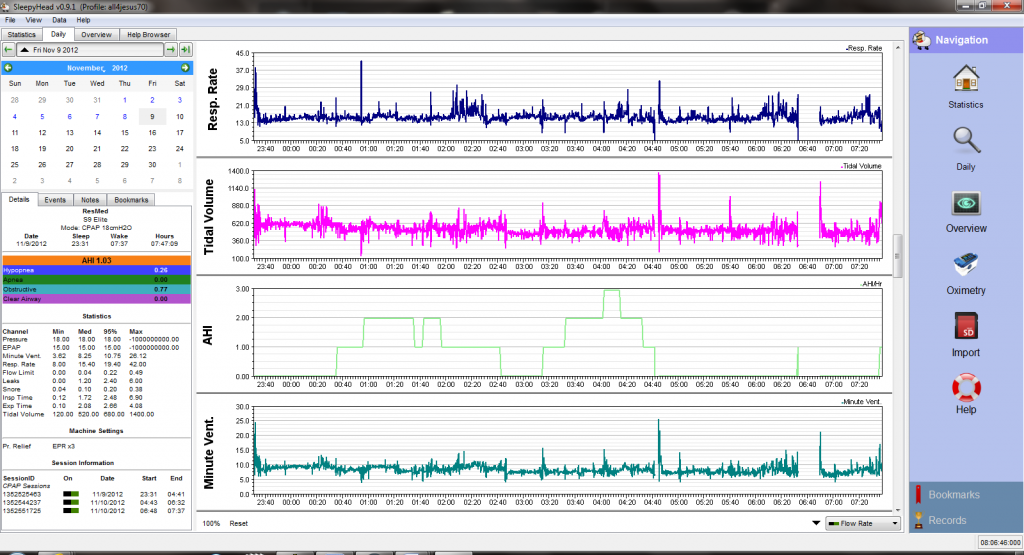Select November 5 in the calendar
1024x555 pixels.
click(x=42, y=116)
